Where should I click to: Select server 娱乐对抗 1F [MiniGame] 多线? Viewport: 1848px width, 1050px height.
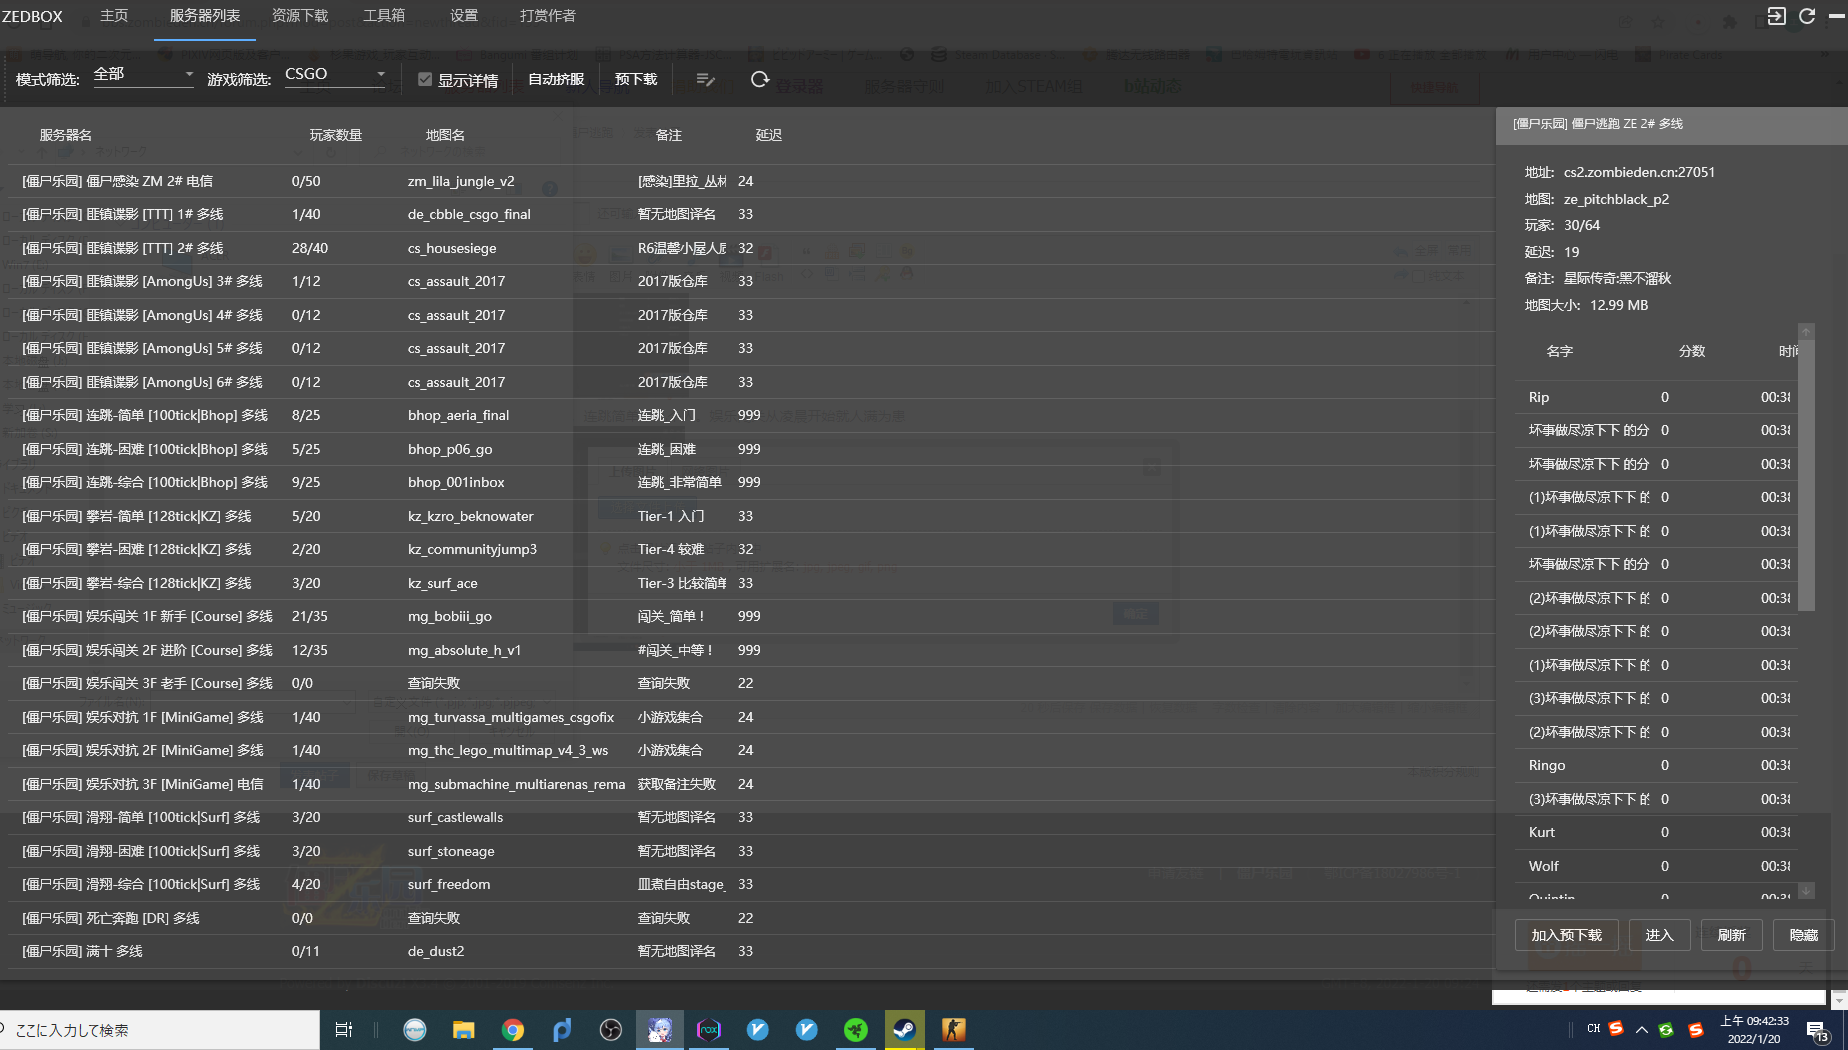pyautogui.click(x=750, y=717)
